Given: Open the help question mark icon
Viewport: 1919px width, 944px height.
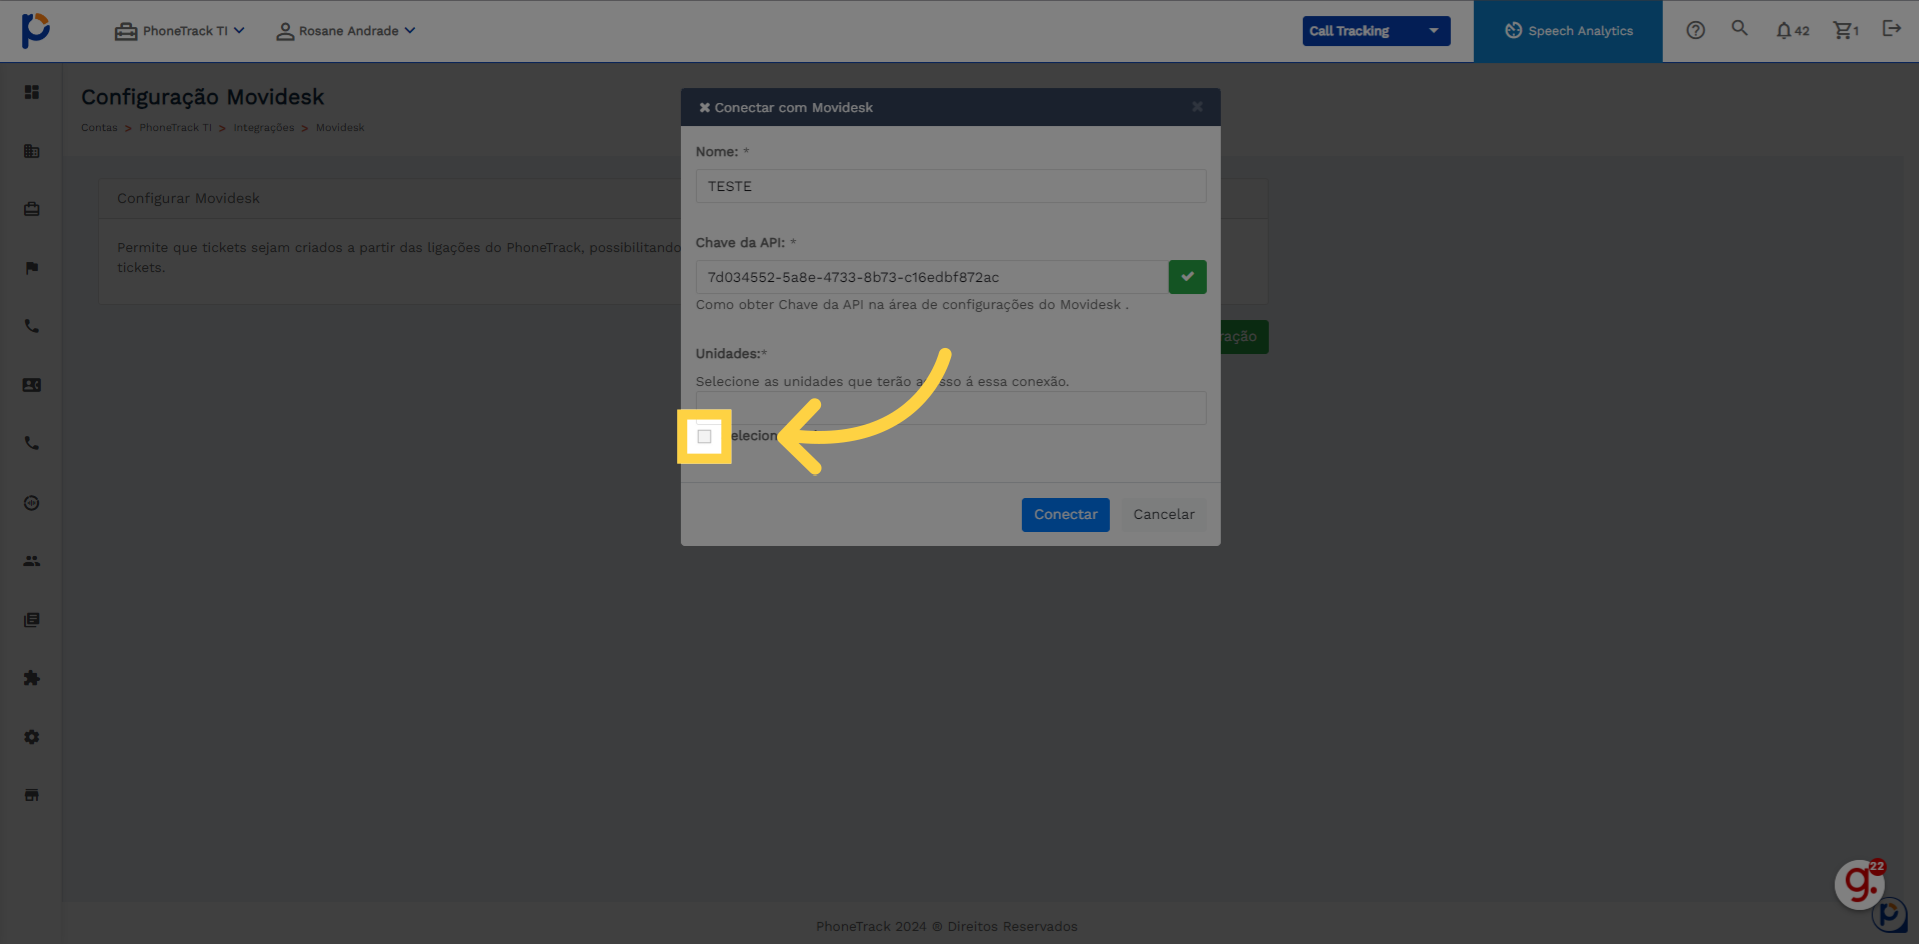Looking at the screenshot, I should (x=1695, y=30).
